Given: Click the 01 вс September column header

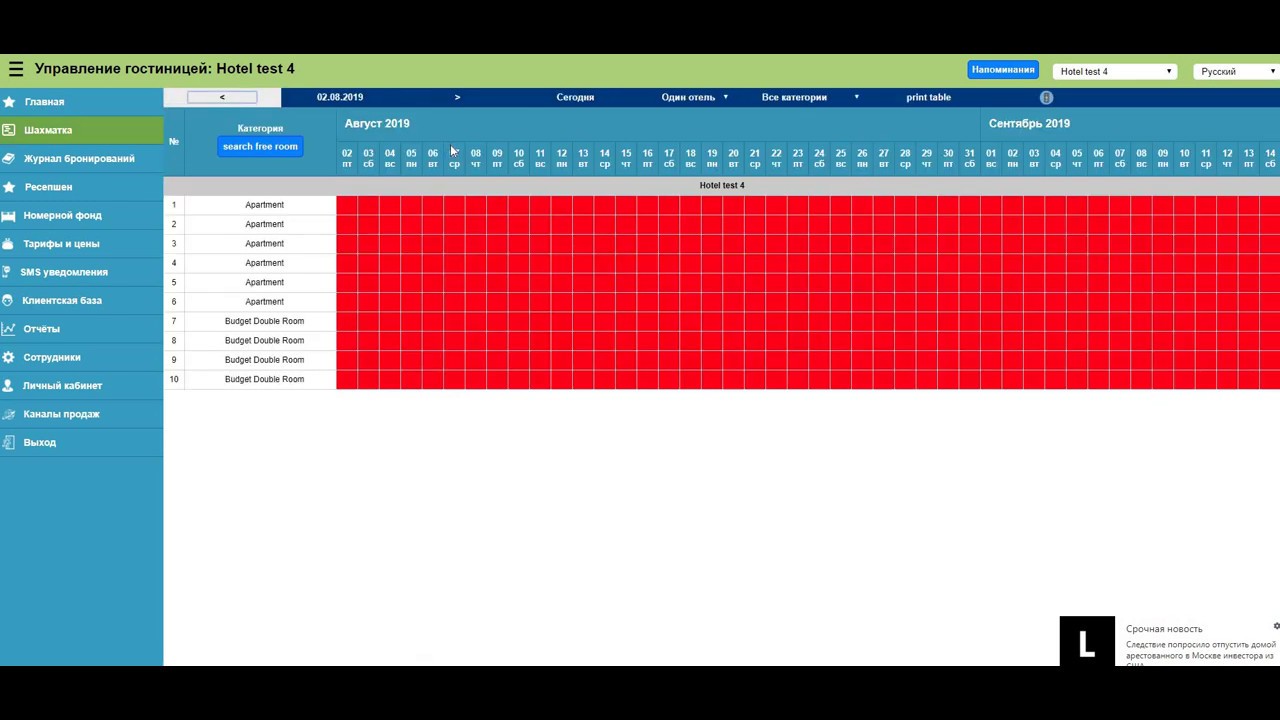Looking at the screenshot, I should (991, 158).
